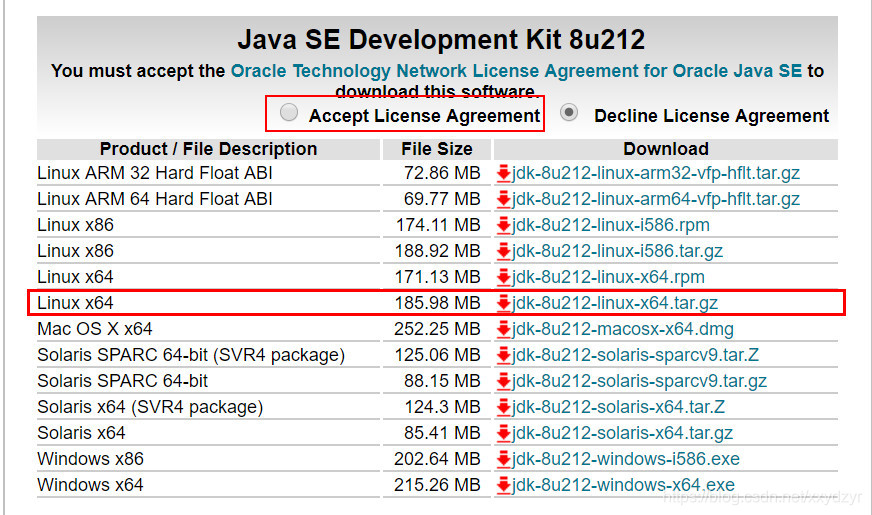
Task: Download jdk-8u212-solaris-x64.tar.Z
Action: (618, 407)
